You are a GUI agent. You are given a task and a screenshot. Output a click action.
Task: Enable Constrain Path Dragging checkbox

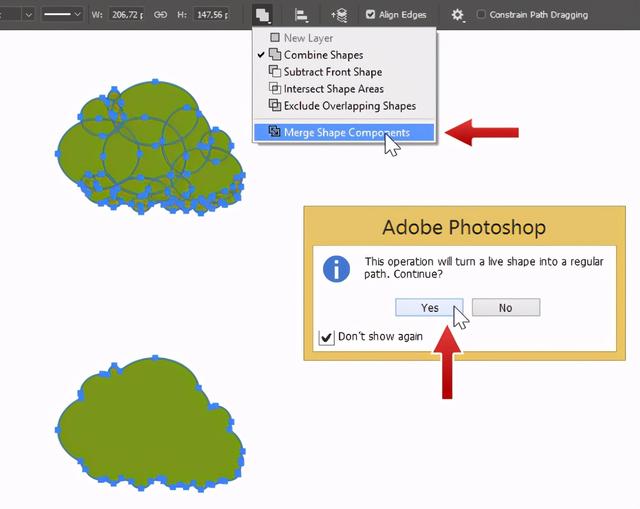click(481, 14)
